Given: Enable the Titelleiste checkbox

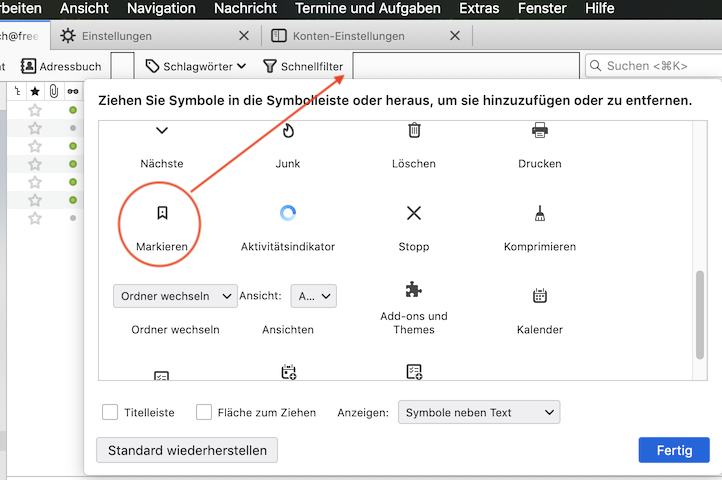Looking at the screenshot, I should click(x=111, y=412).
